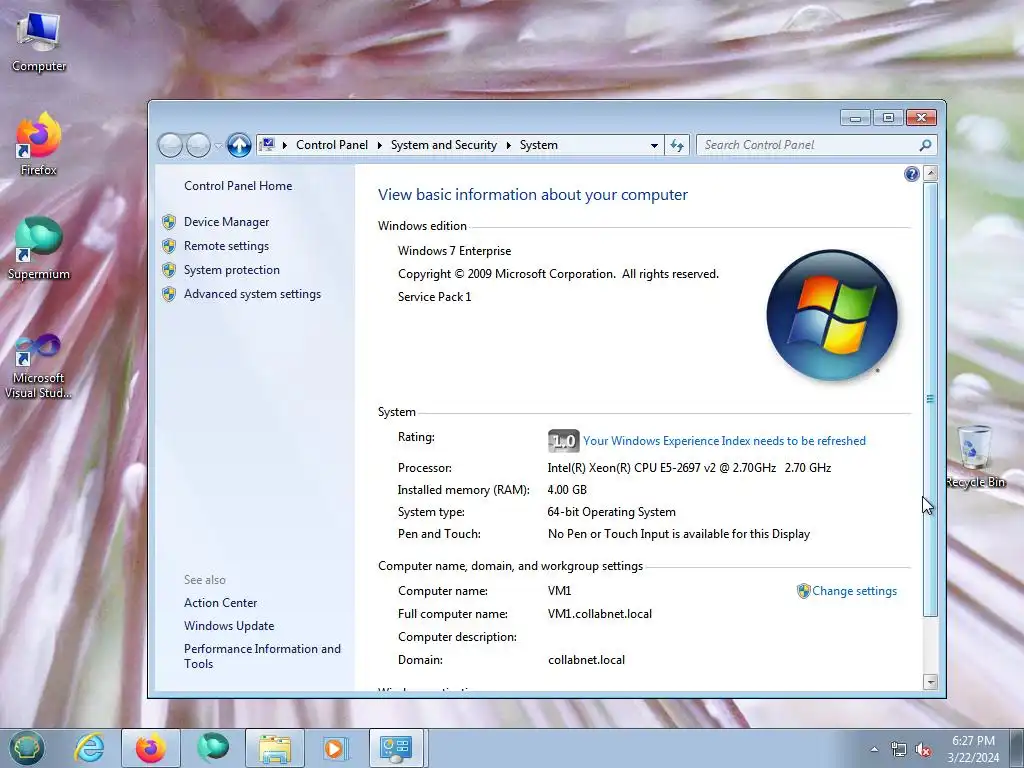Select the Firefox desktop shortcut
The height and width of the screenshot is (768, 1024).
(39, 144)
